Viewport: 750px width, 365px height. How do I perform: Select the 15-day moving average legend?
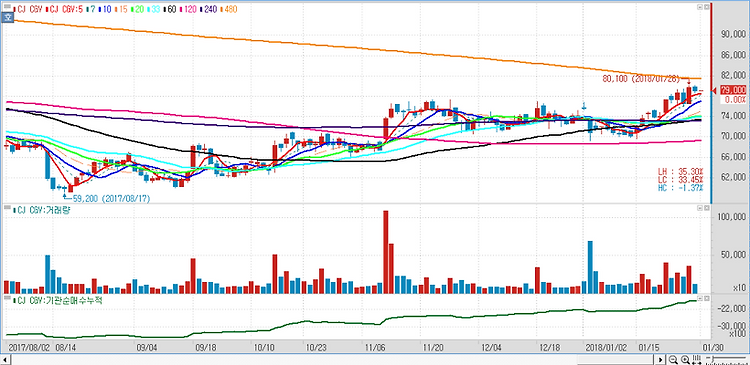pyautogui.click(x=121, y=9)
